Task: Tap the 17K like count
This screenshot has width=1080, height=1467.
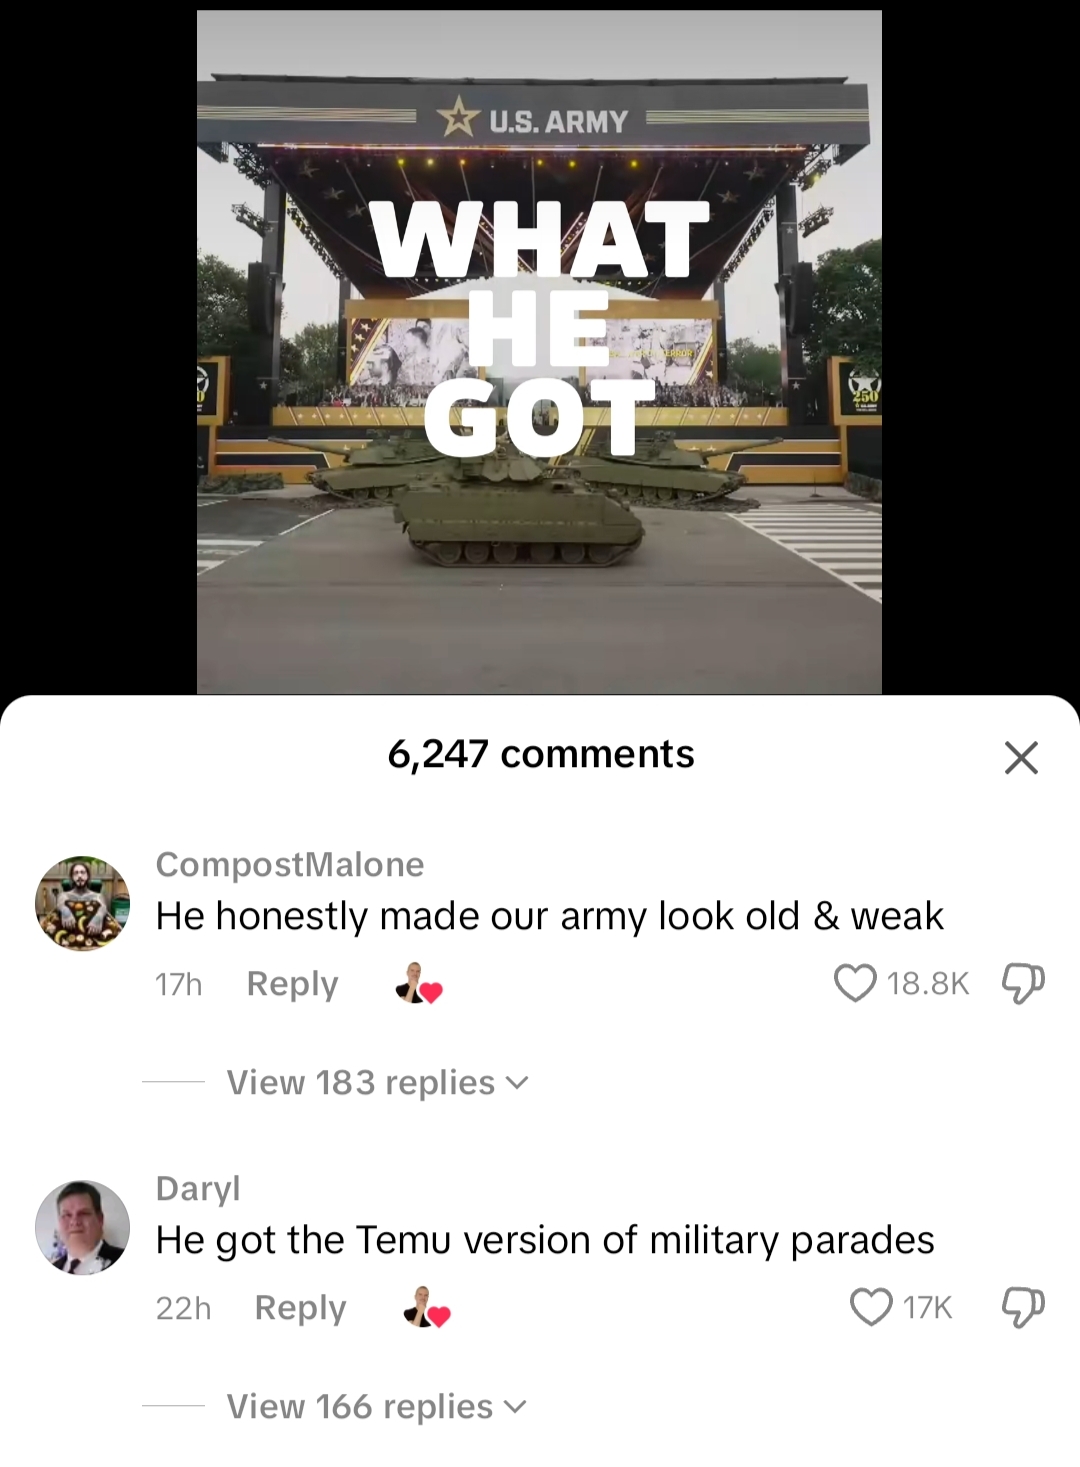Action: (x=927, y=1308)
